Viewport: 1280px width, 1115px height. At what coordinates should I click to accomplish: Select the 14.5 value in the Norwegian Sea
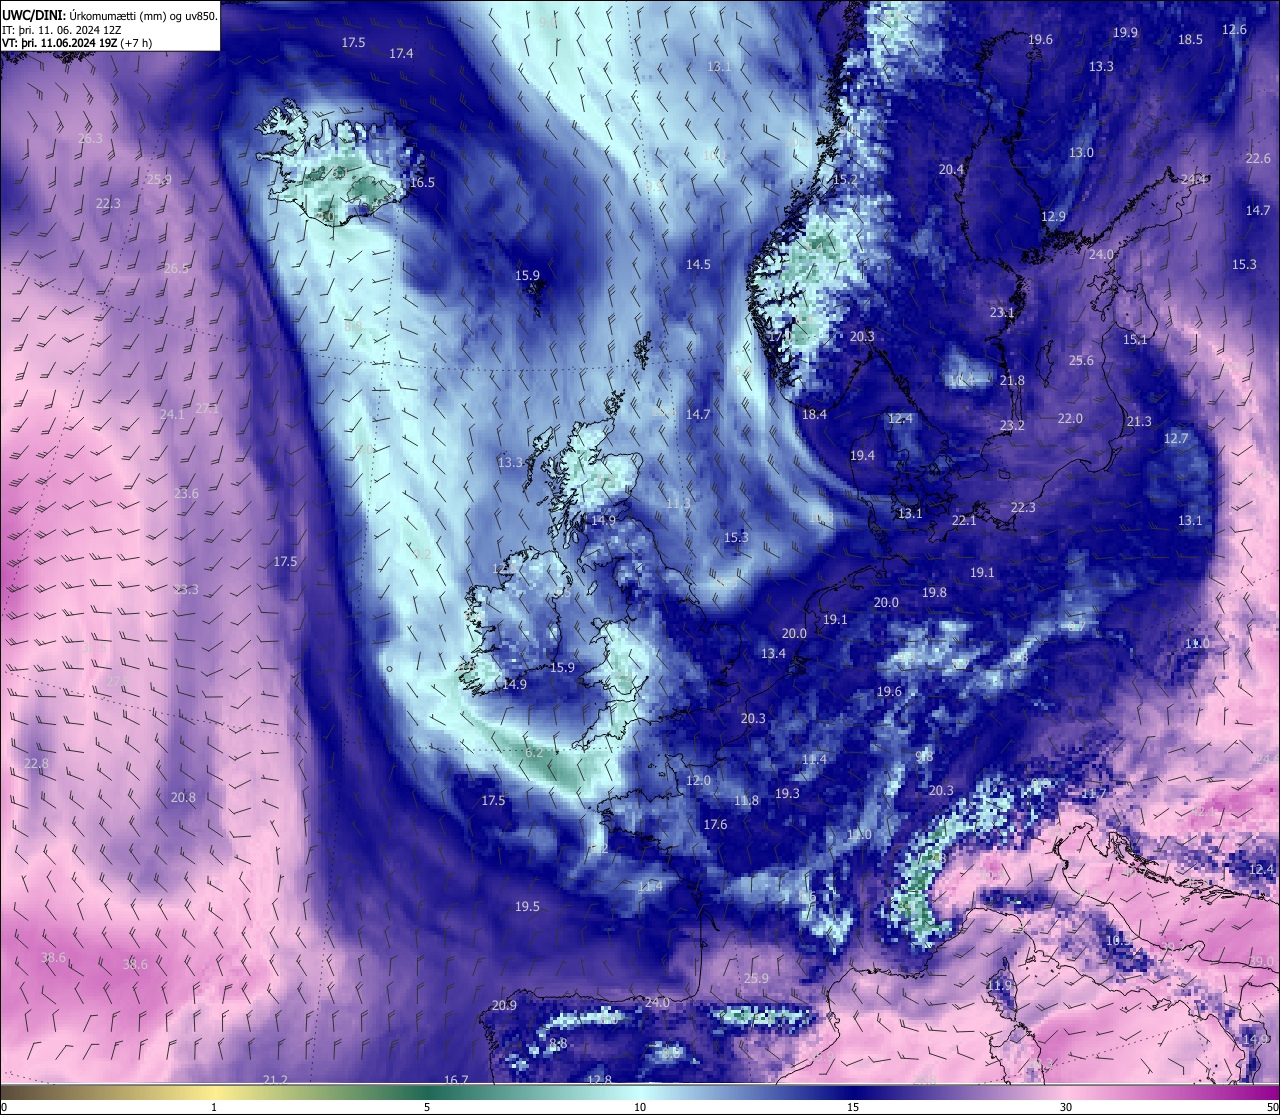[698, 265]
